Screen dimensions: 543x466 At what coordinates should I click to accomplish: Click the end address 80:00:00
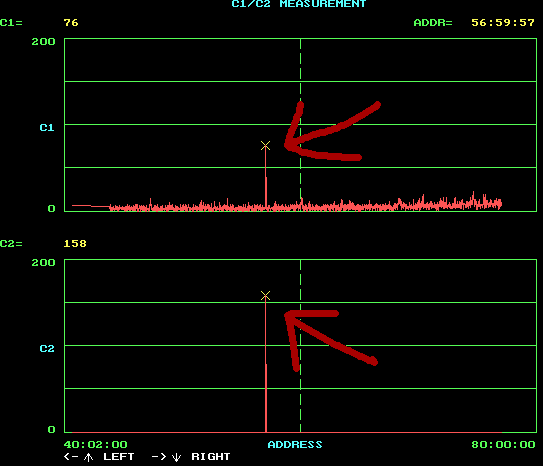coord(503,445)
